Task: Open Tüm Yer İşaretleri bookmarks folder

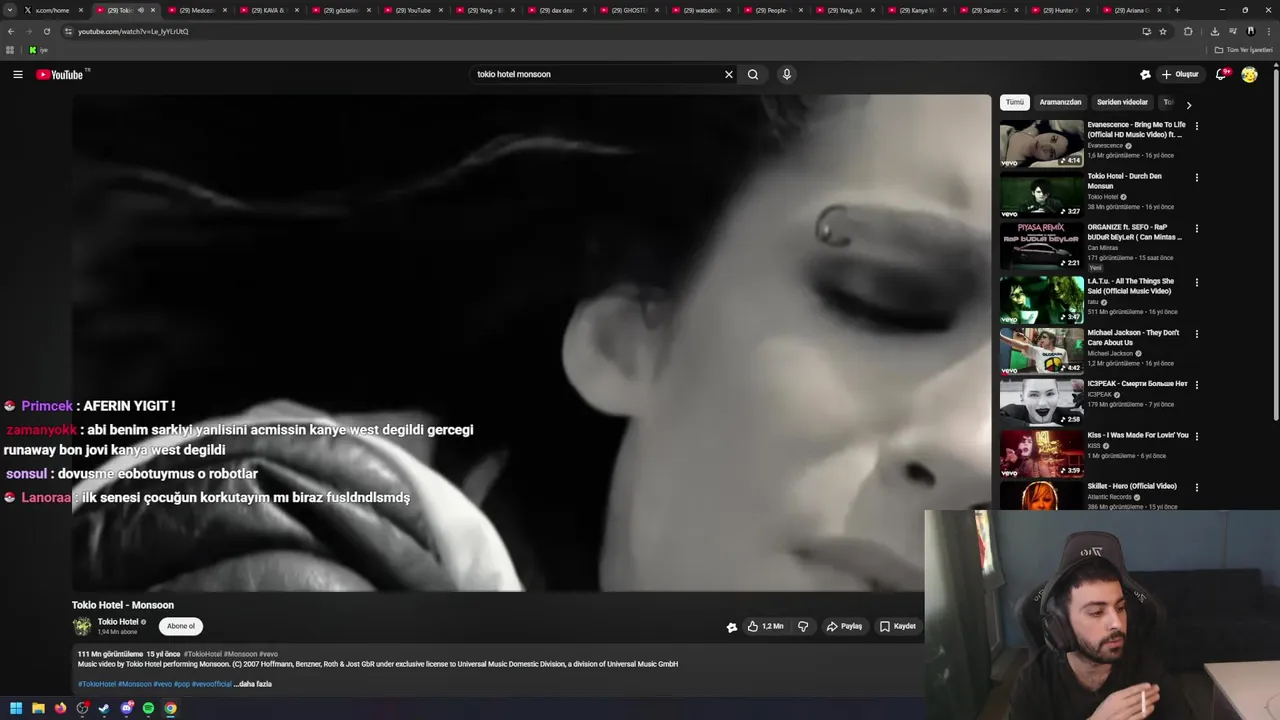Action: click(x=1244, y=50)
